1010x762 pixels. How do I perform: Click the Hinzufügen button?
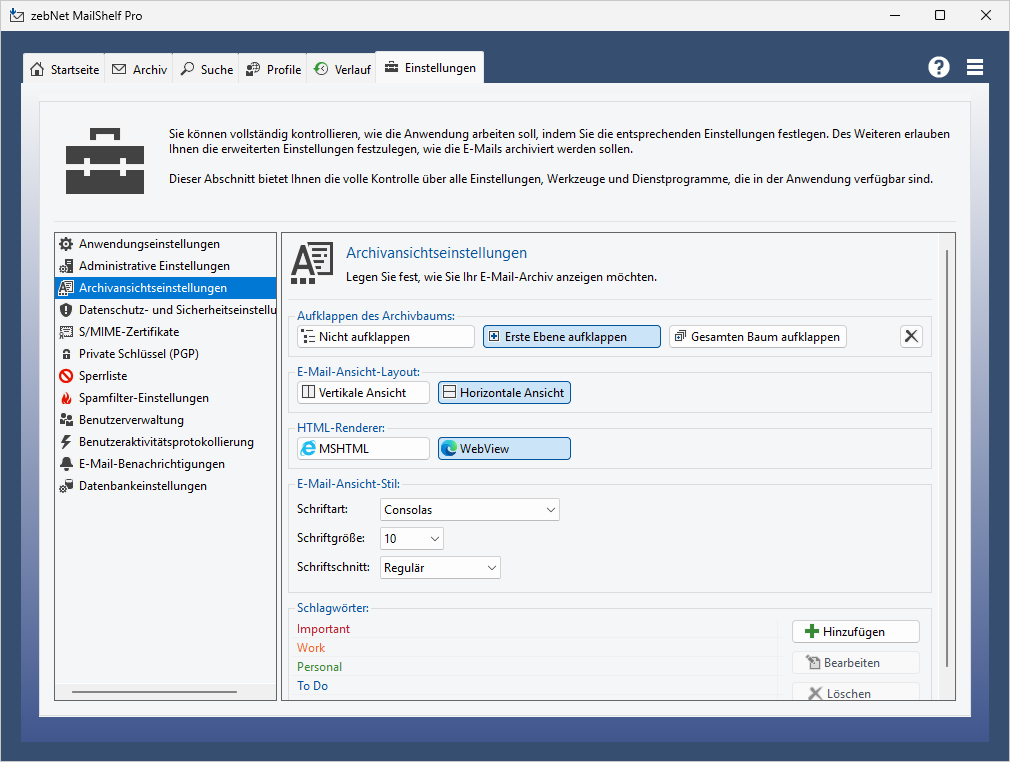[x=855, y=632]
